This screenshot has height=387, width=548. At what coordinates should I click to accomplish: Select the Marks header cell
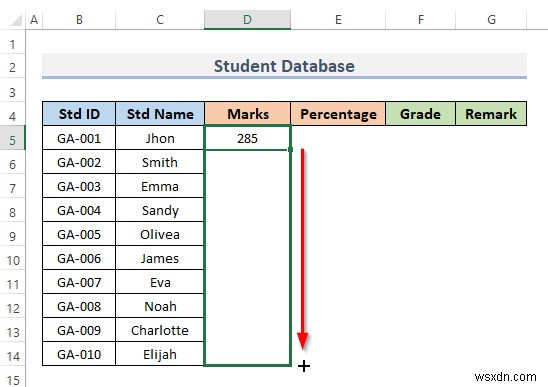[x=247, y=114]
